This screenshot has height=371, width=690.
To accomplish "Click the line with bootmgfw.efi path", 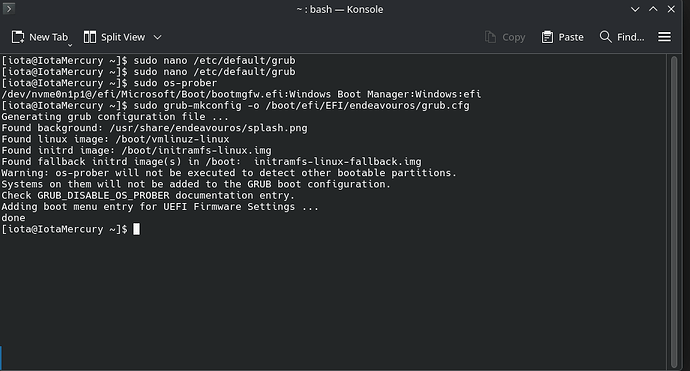I will [241, 94].
